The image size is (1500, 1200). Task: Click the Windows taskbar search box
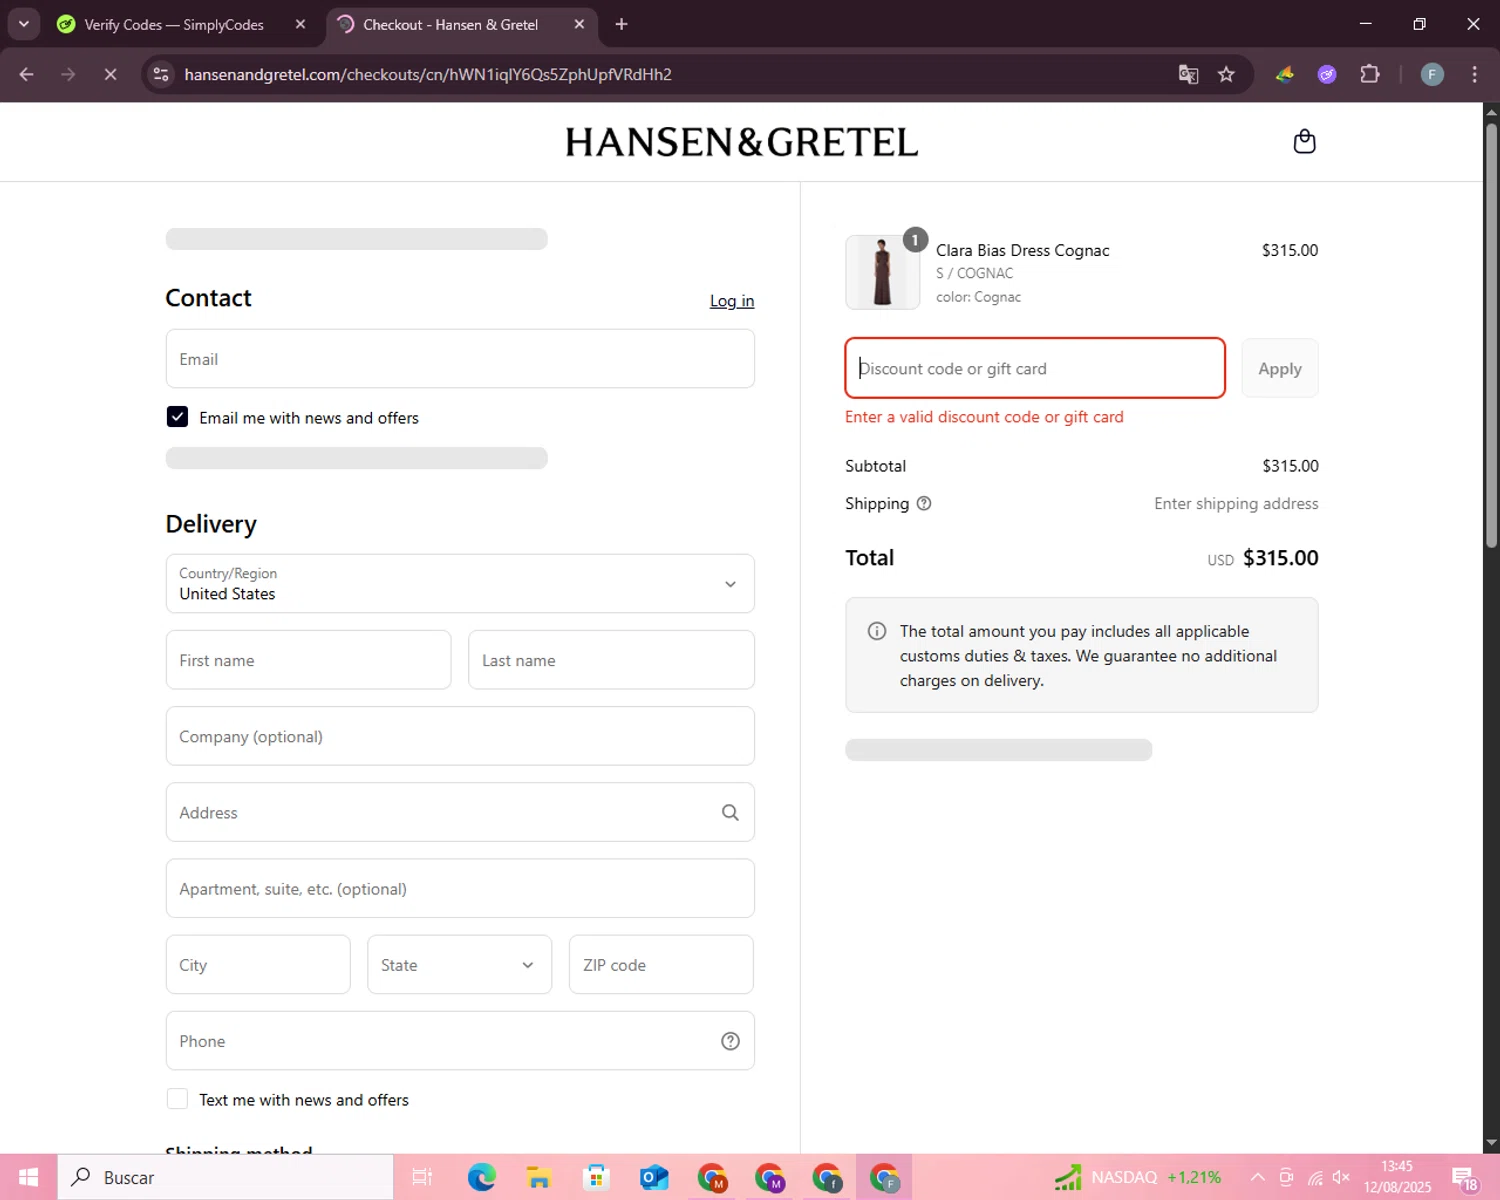[x=226, y=1177]
